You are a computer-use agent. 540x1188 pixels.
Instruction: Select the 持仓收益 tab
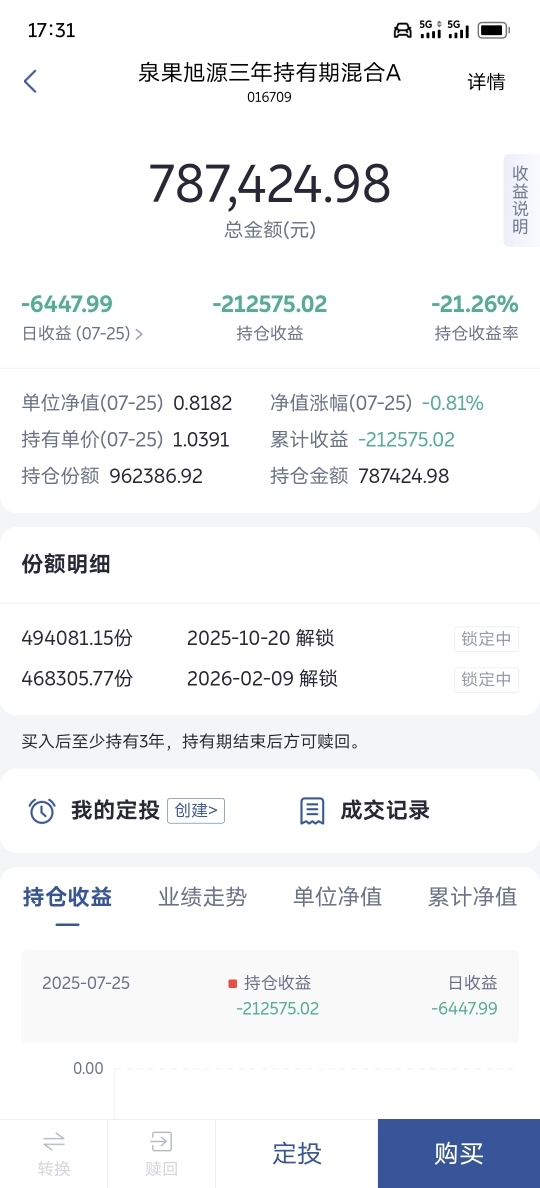pos(67,897)
